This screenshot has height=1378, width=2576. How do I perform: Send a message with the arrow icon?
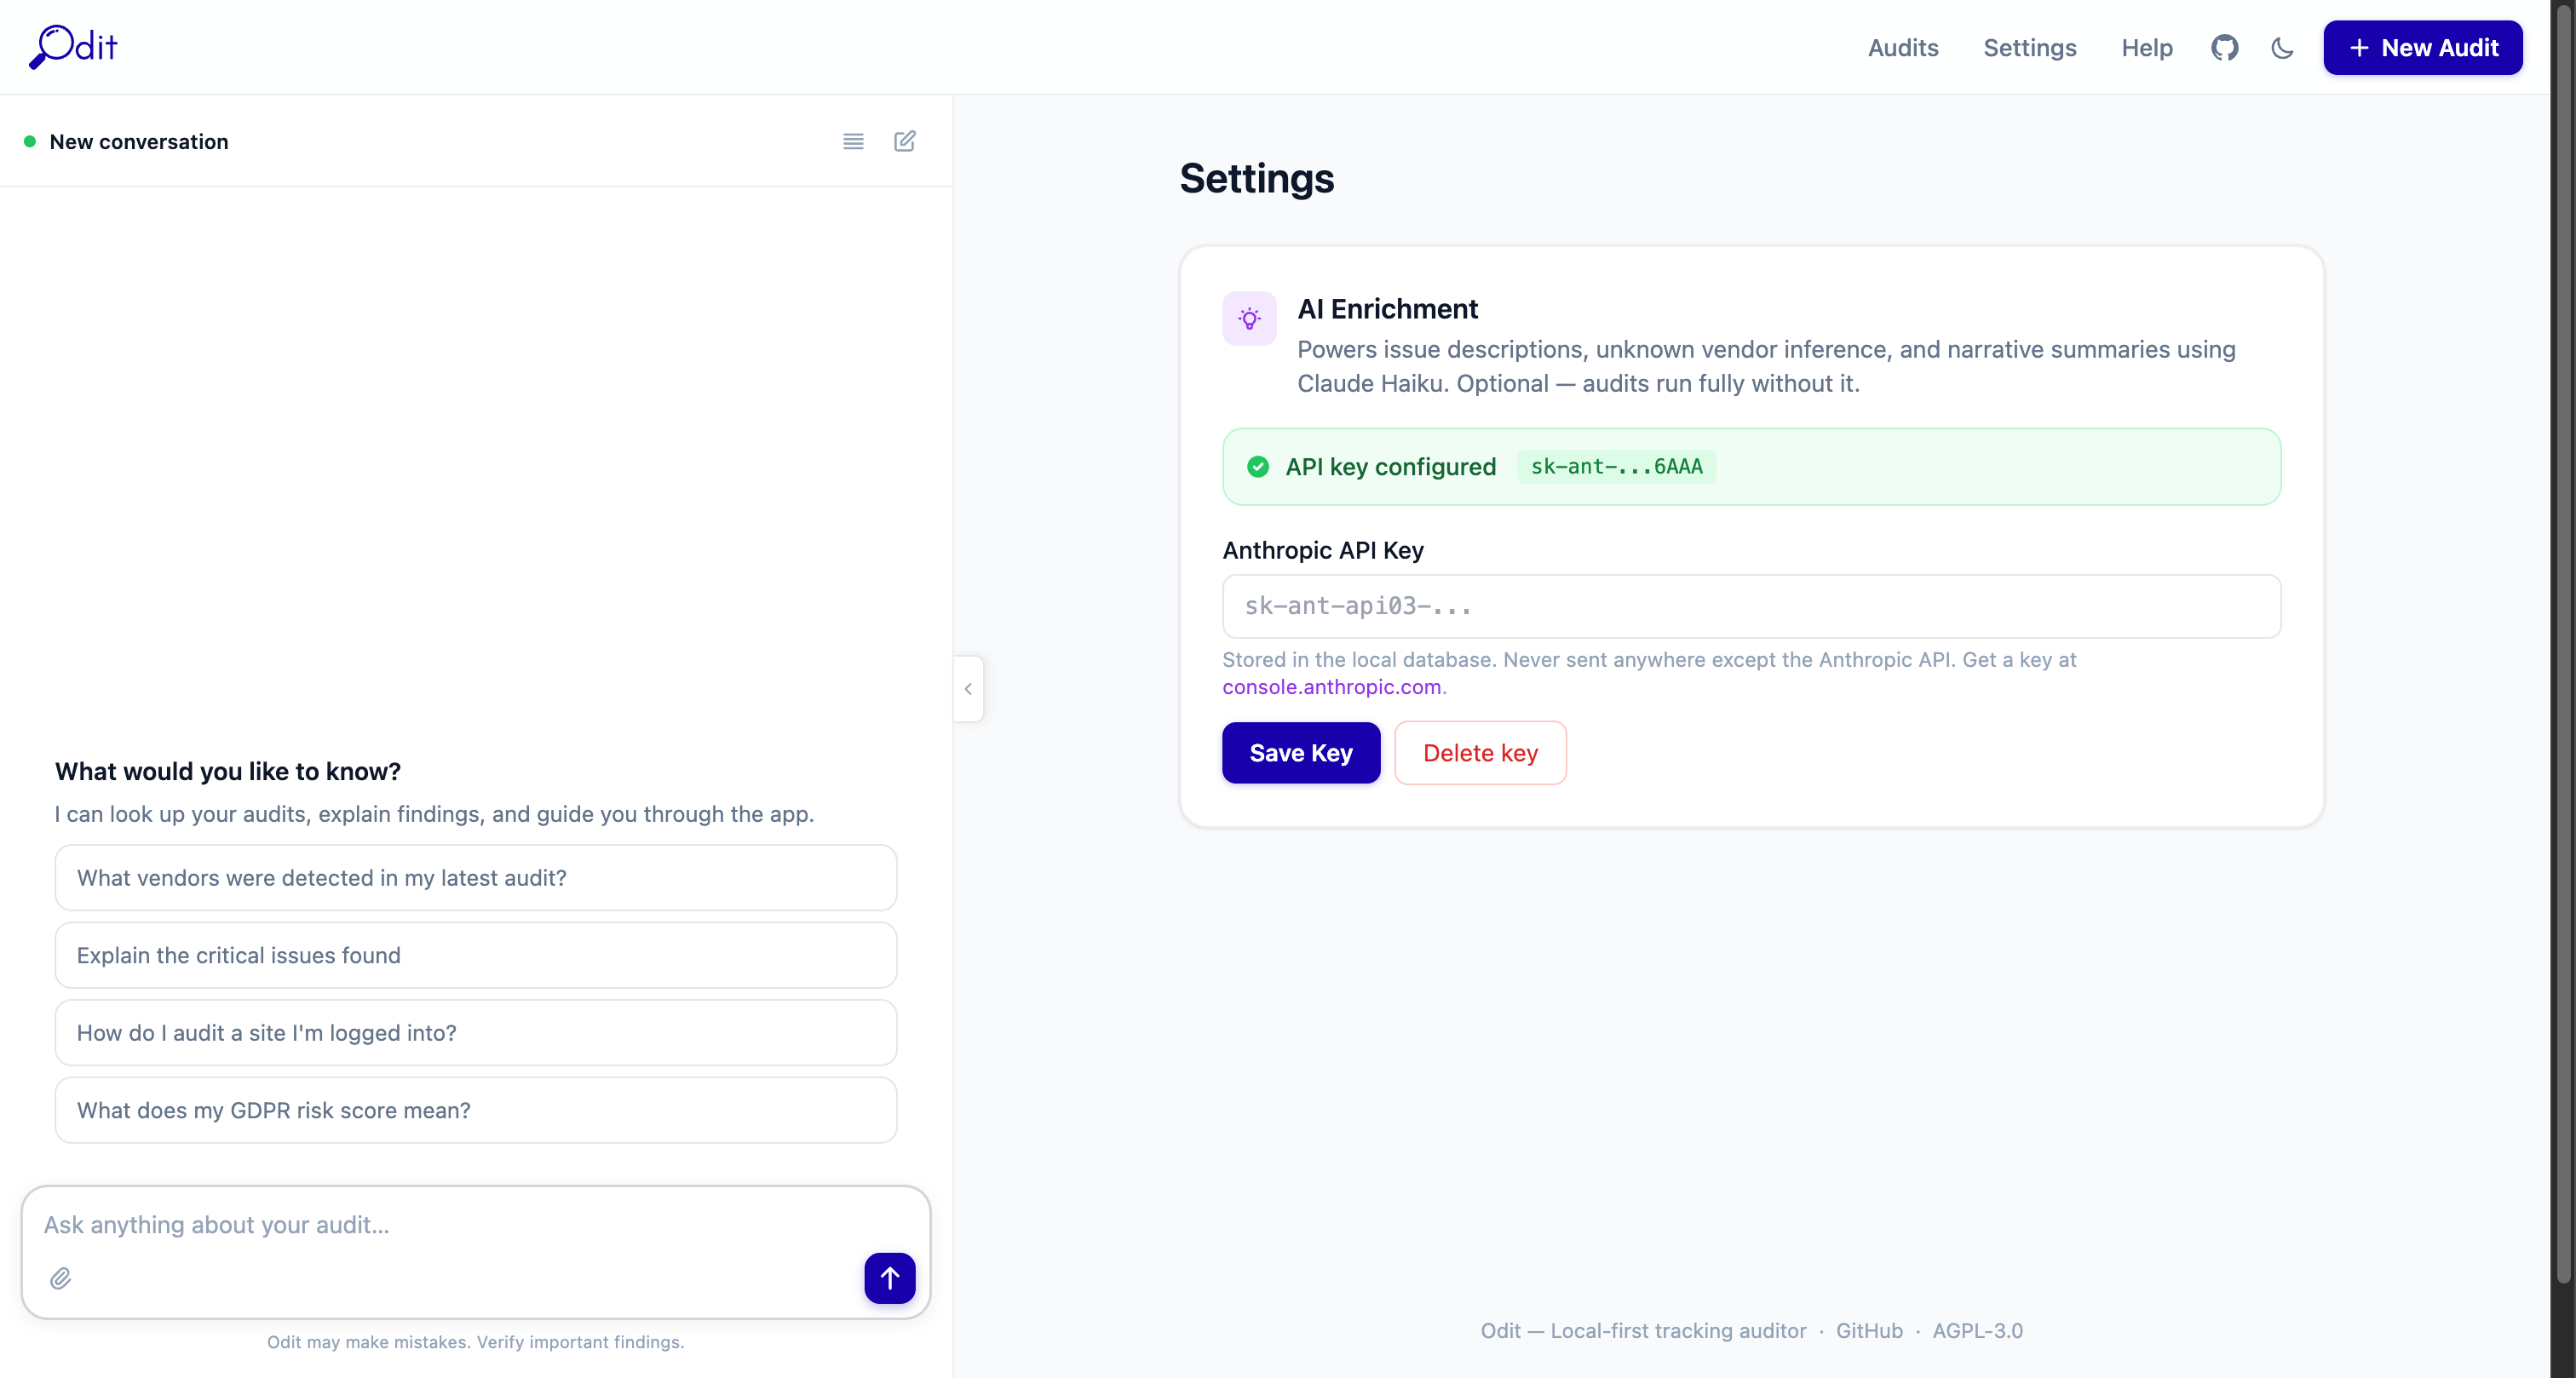890,1278
